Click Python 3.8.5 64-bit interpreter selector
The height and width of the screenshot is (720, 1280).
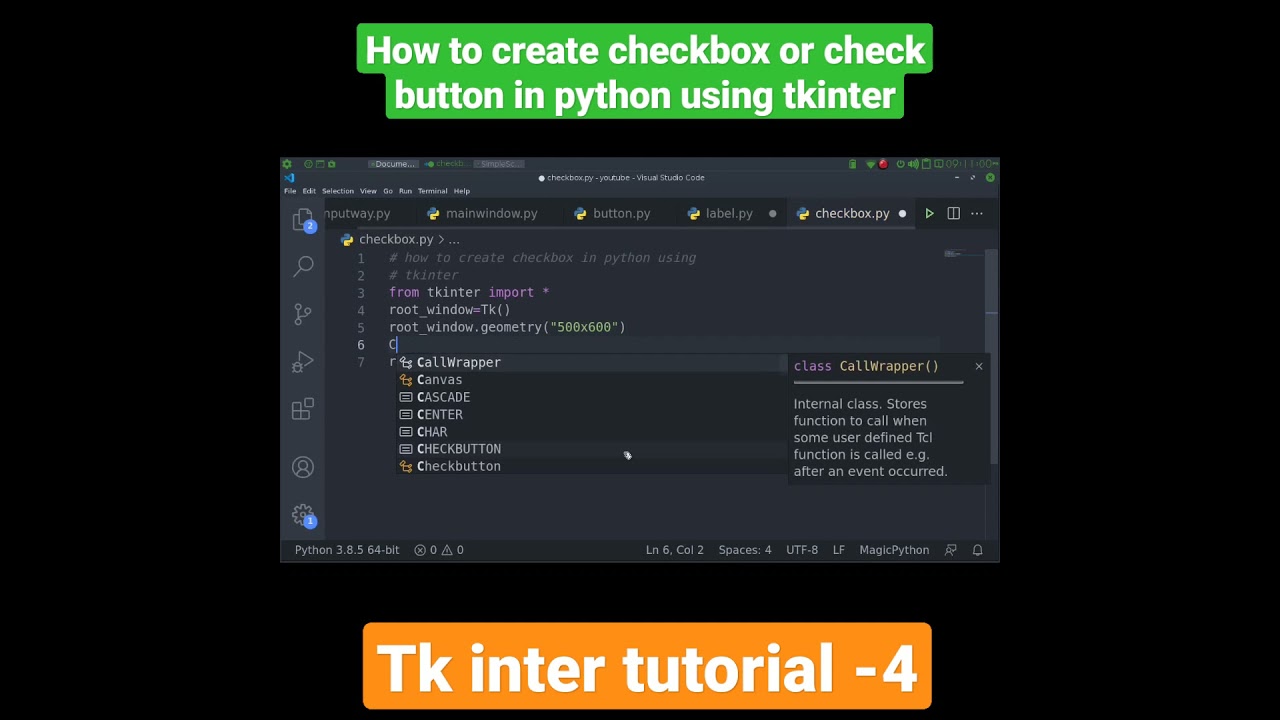pyautogui.click(x=347, y=550)
